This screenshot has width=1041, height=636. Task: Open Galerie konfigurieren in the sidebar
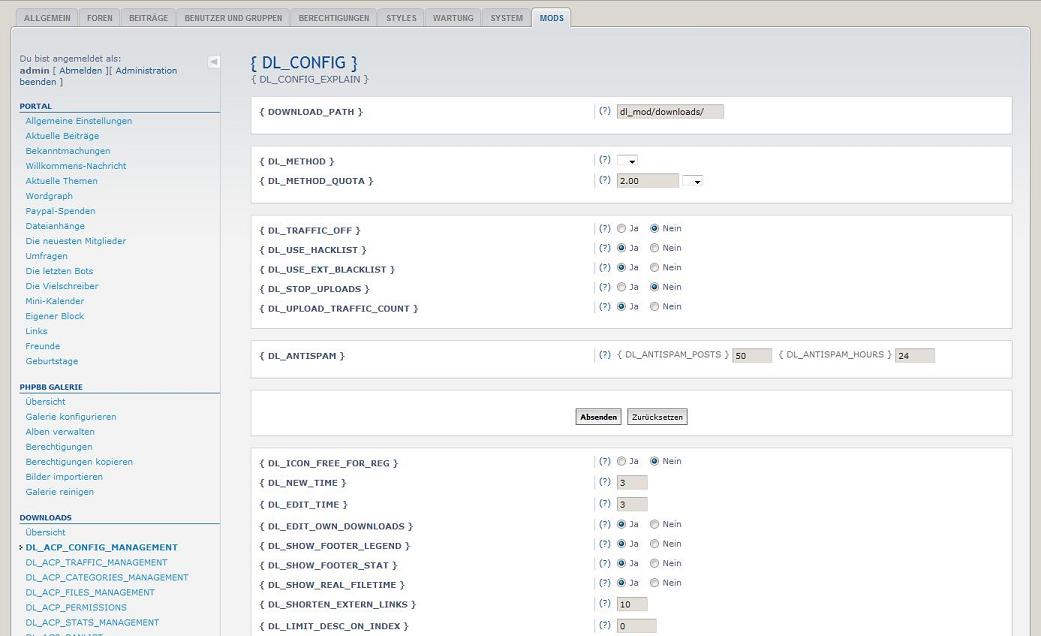tap(71, 417)
